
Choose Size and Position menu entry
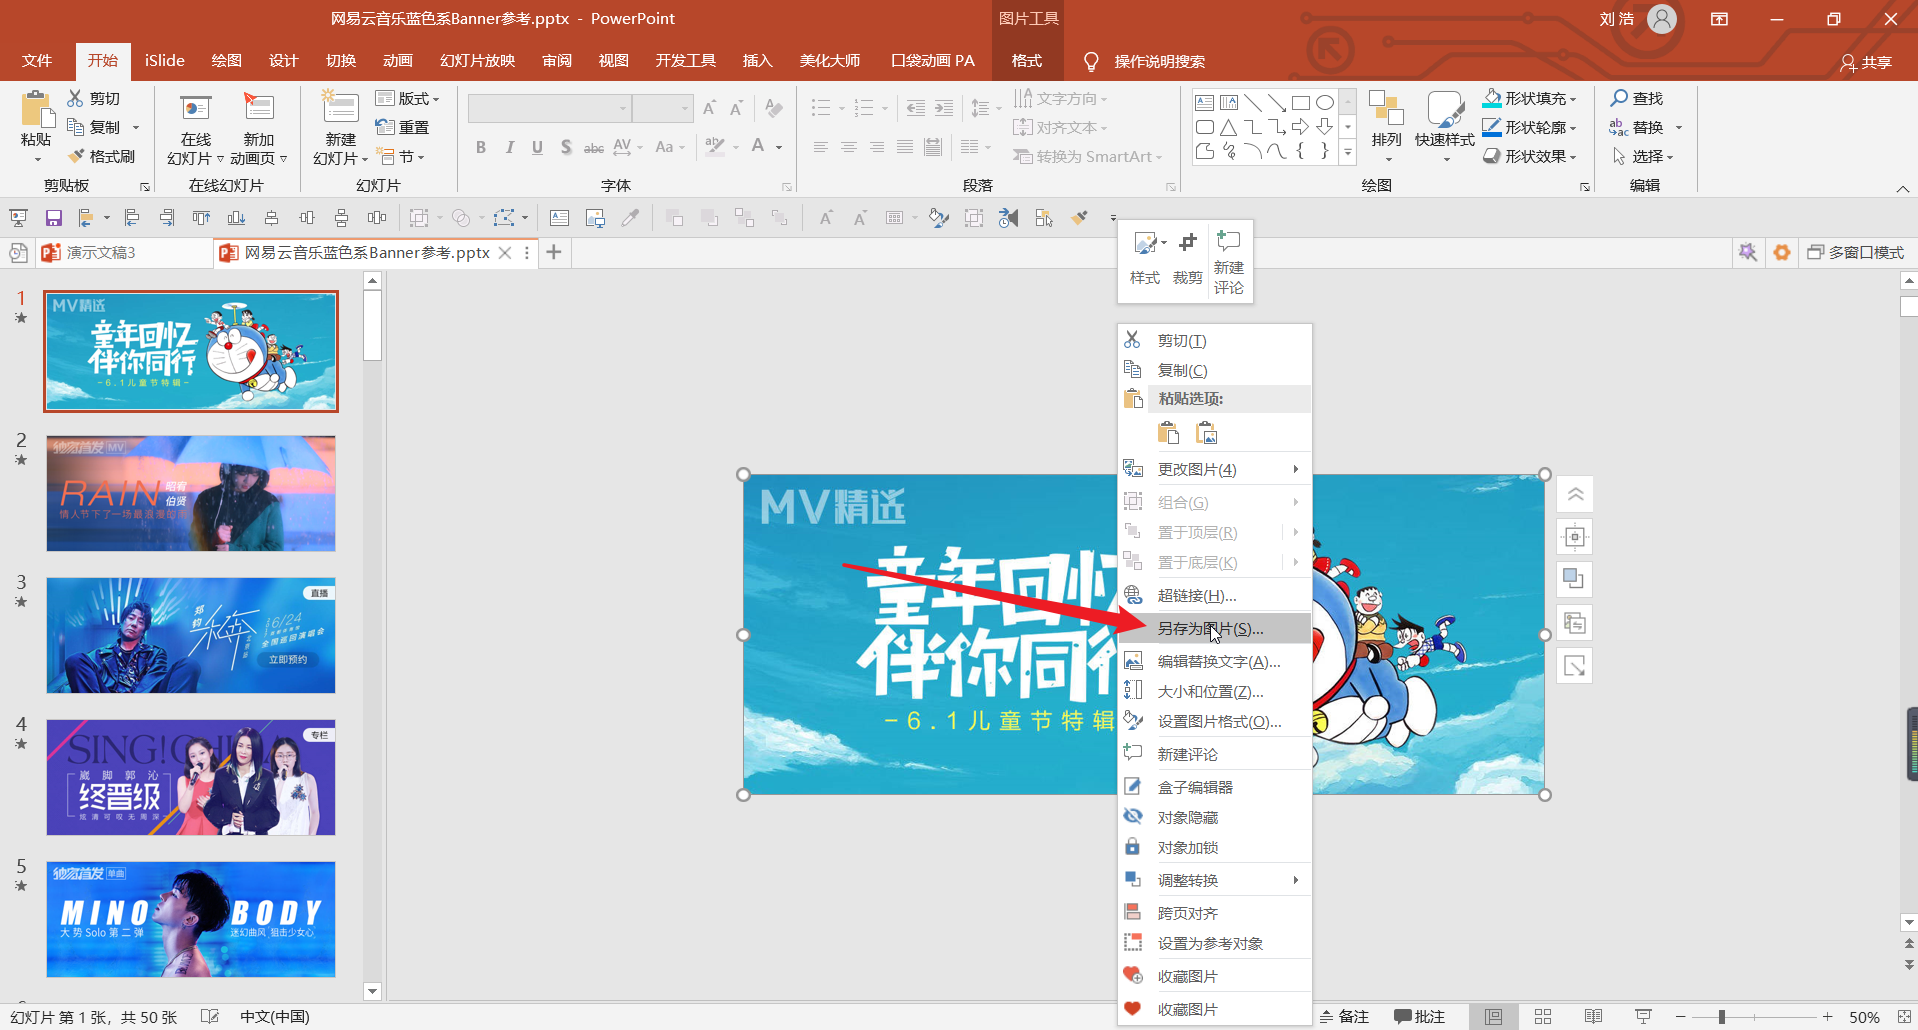tap(1214, 691)
